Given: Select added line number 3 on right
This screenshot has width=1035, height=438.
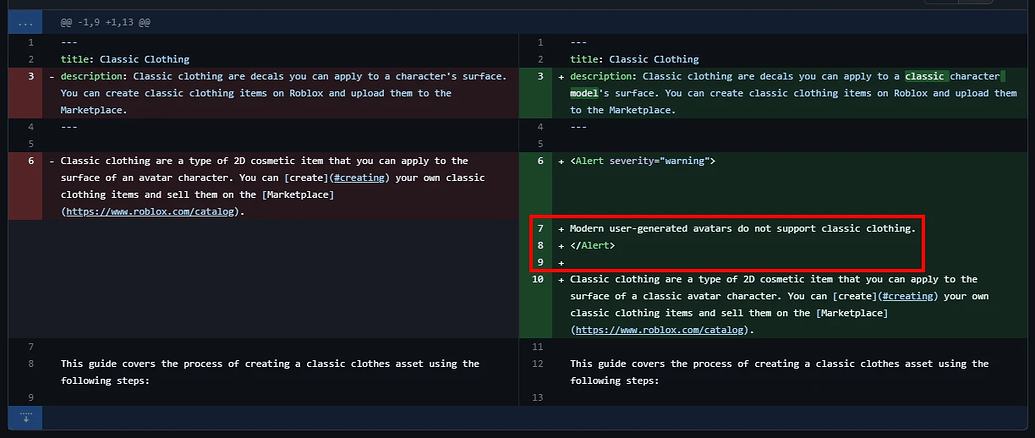Looking at the screenshot, I should tap(540, 76).
